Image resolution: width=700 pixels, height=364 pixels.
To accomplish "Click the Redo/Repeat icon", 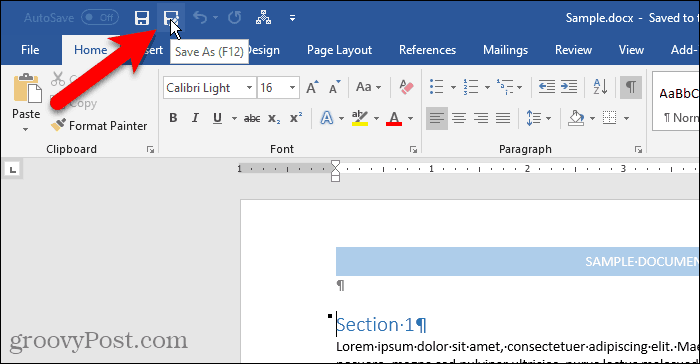I will point(234,18).
